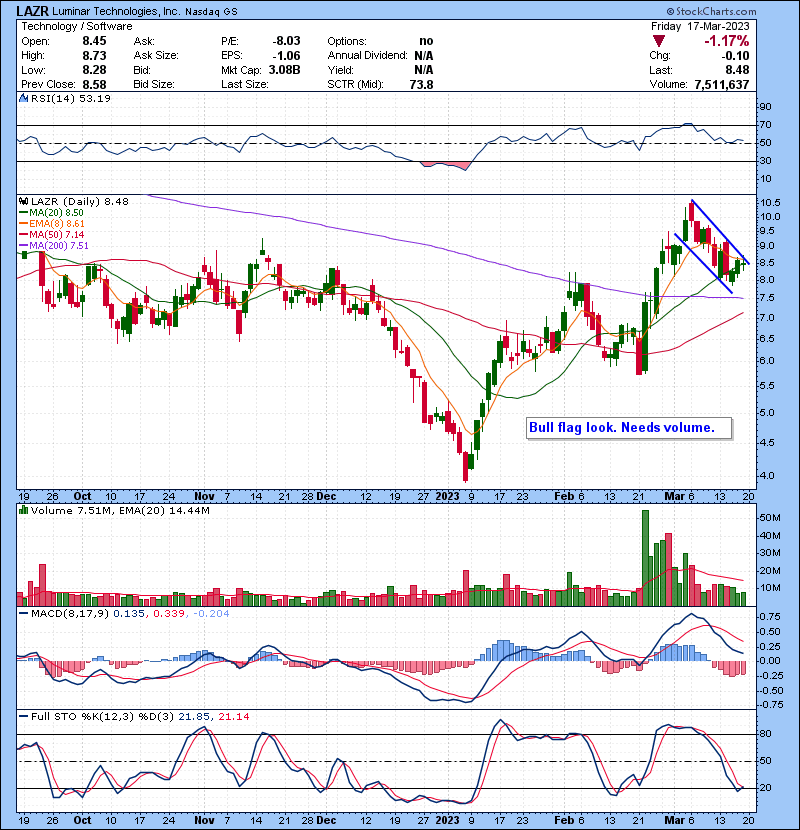Click the Luminar Technologies, Inc. company name
The height and width of the screenshot is (830, 800).
click(x=116, y=11)
